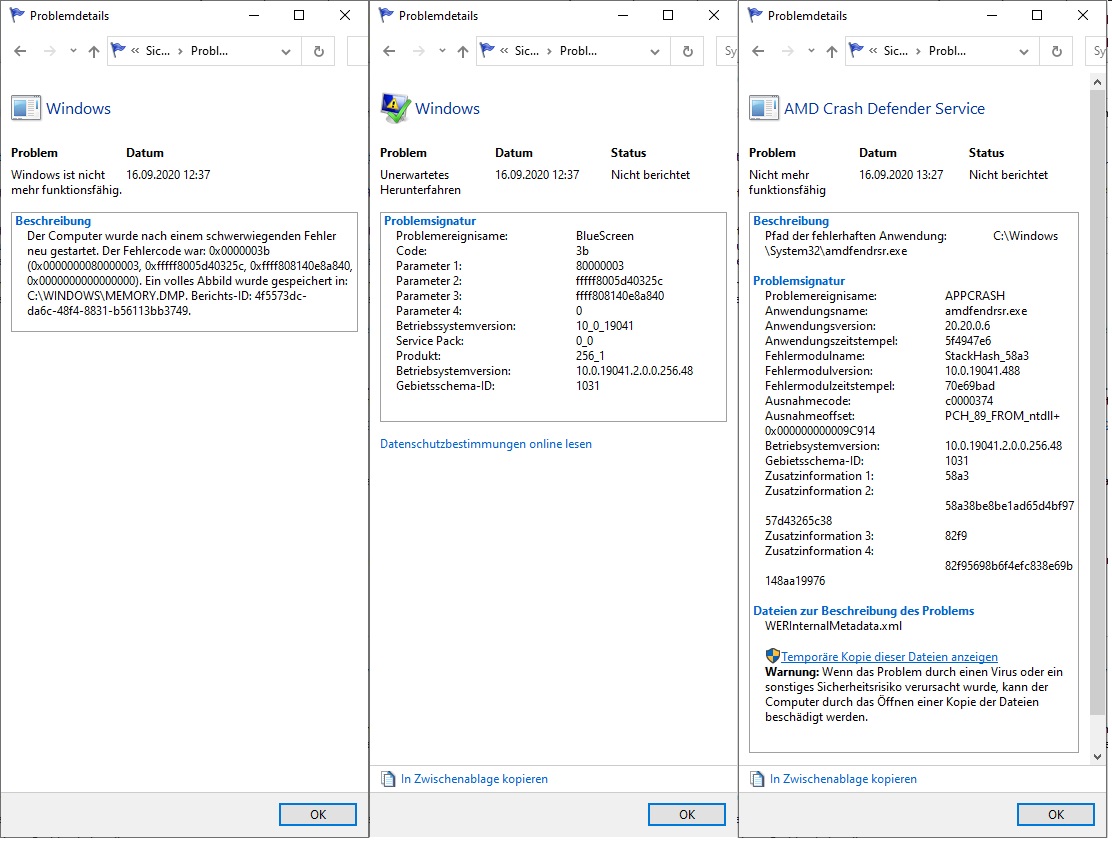The width and height of the screenshot is (1112, 842).
Task: Click the Windows report icon in first window
Action: pyautogui.click(x=26, y=108)
